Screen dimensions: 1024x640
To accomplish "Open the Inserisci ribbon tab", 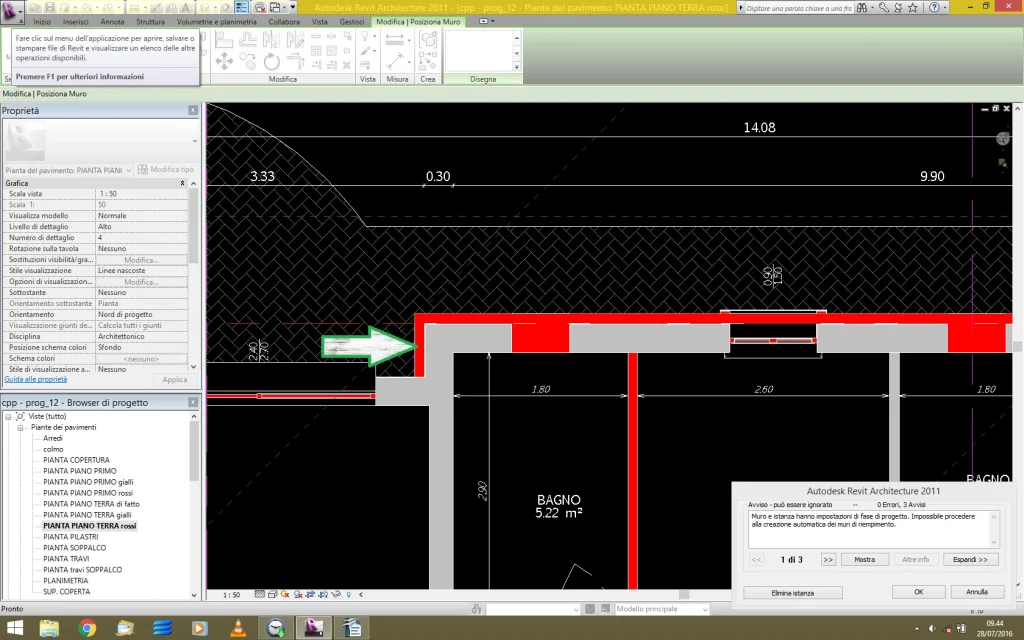I will (76, 22).
